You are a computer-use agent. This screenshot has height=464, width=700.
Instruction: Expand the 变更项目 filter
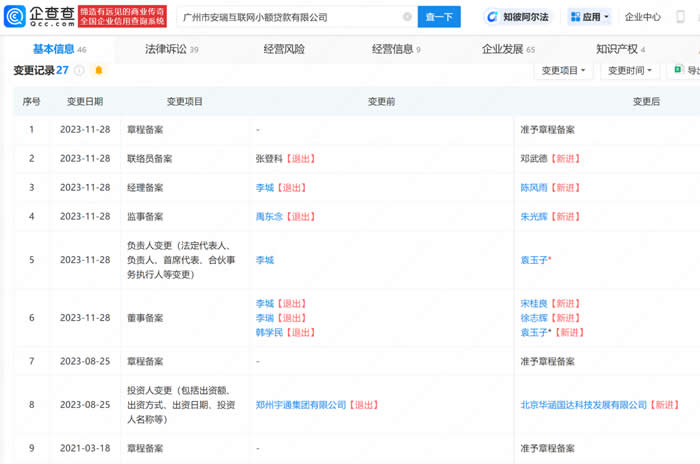(x=565, y=71)
